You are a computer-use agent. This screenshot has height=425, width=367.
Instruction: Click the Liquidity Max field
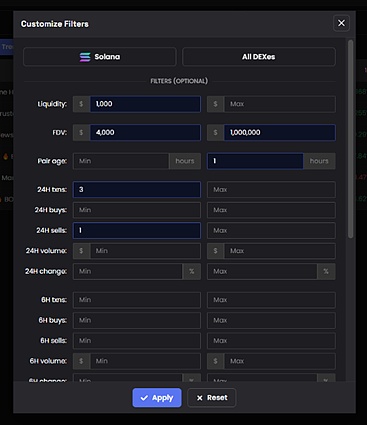[x=280, y=104]
